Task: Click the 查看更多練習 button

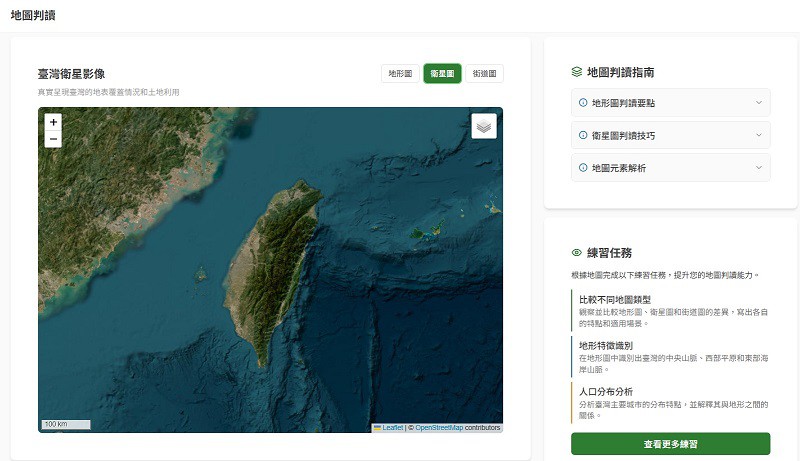Action: pos(670,444)
